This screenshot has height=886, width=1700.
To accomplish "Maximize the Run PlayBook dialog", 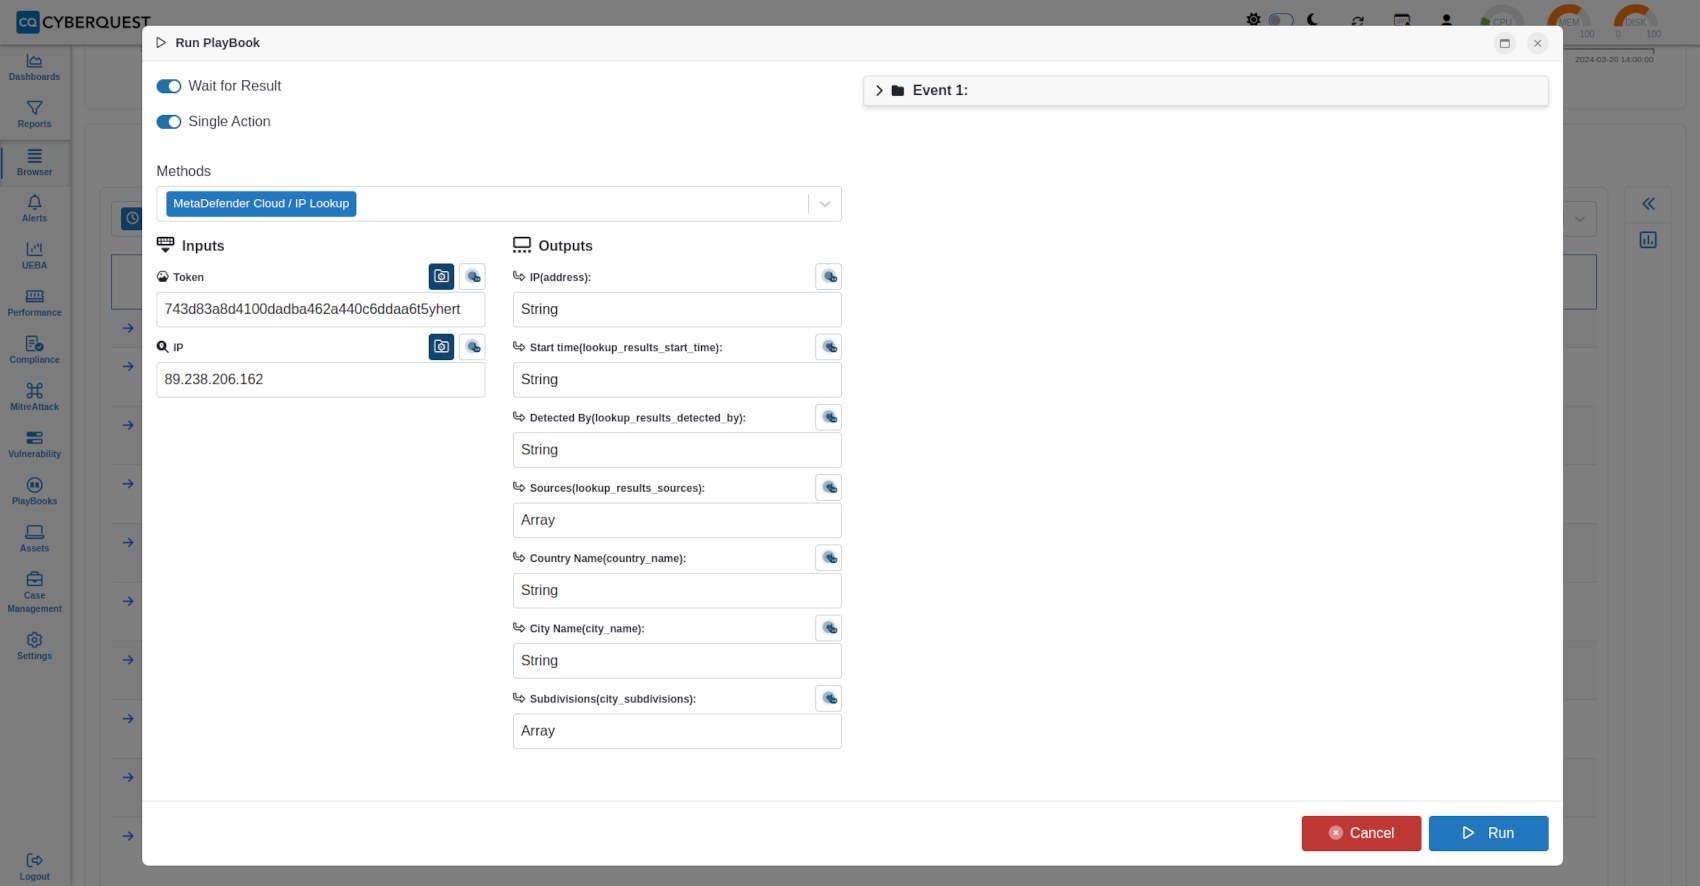I will [1504, 43].
